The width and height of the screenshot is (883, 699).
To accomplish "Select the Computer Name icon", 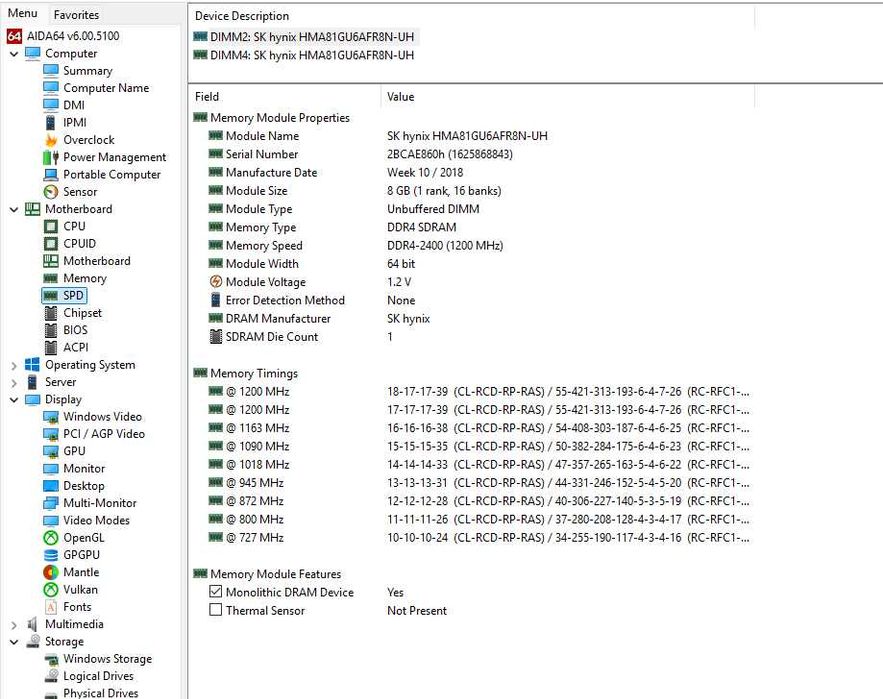I will pyautogui.click(x=51, y=88).
